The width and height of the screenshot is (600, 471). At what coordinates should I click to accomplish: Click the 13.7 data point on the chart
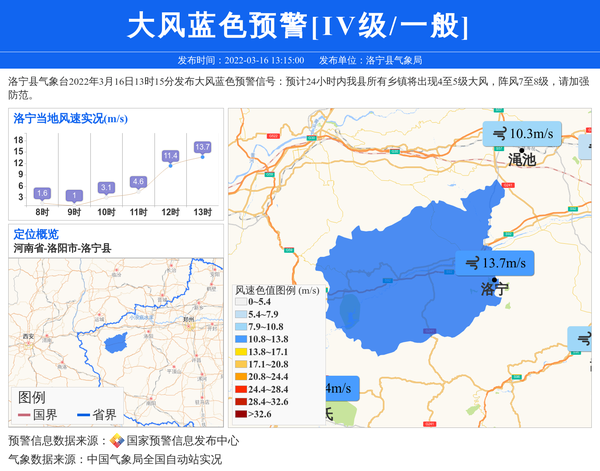[x=202, y=158]
